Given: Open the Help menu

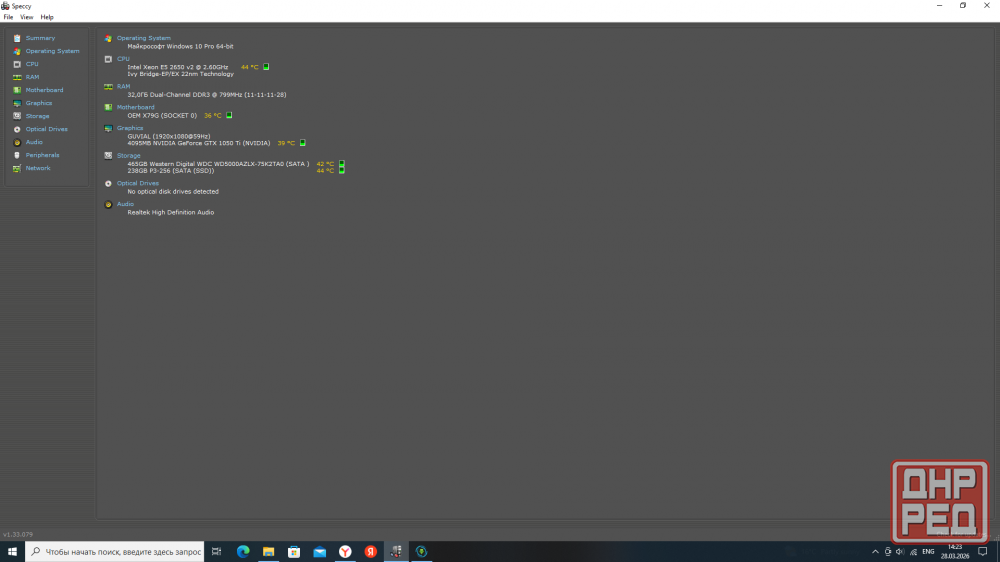Looking at the screenshot, I should point(47,17).
